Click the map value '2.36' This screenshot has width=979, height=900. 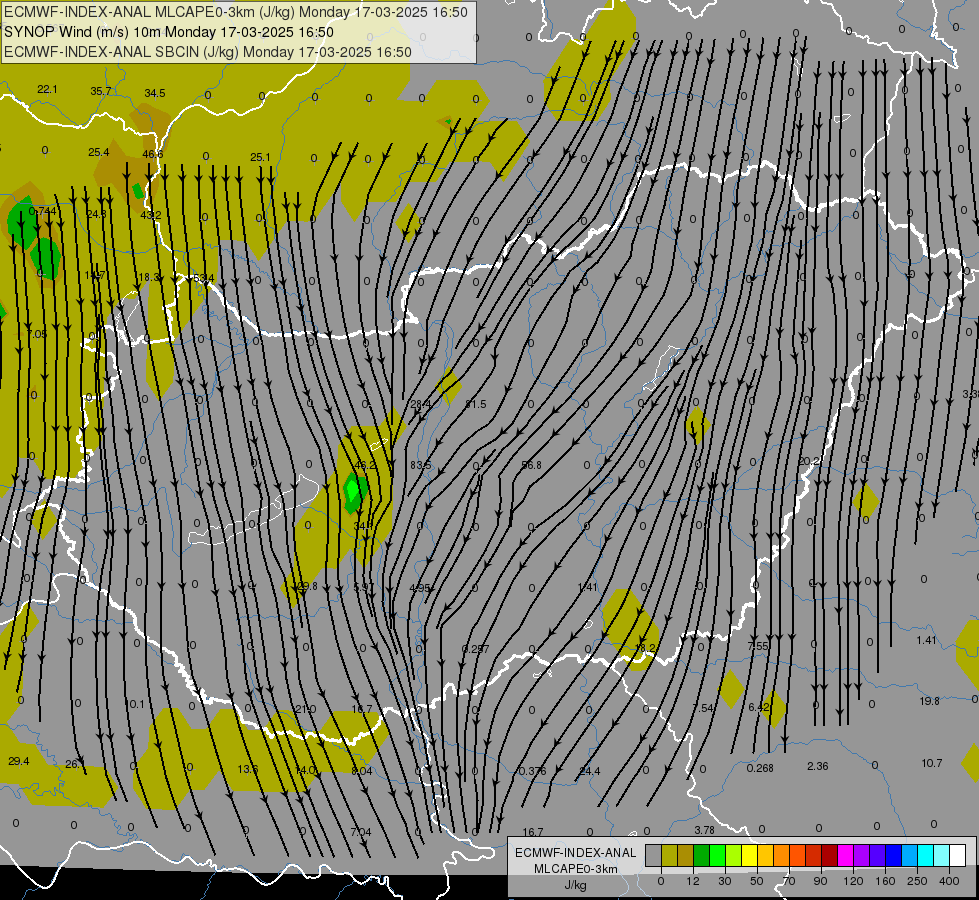coord(818,766)
